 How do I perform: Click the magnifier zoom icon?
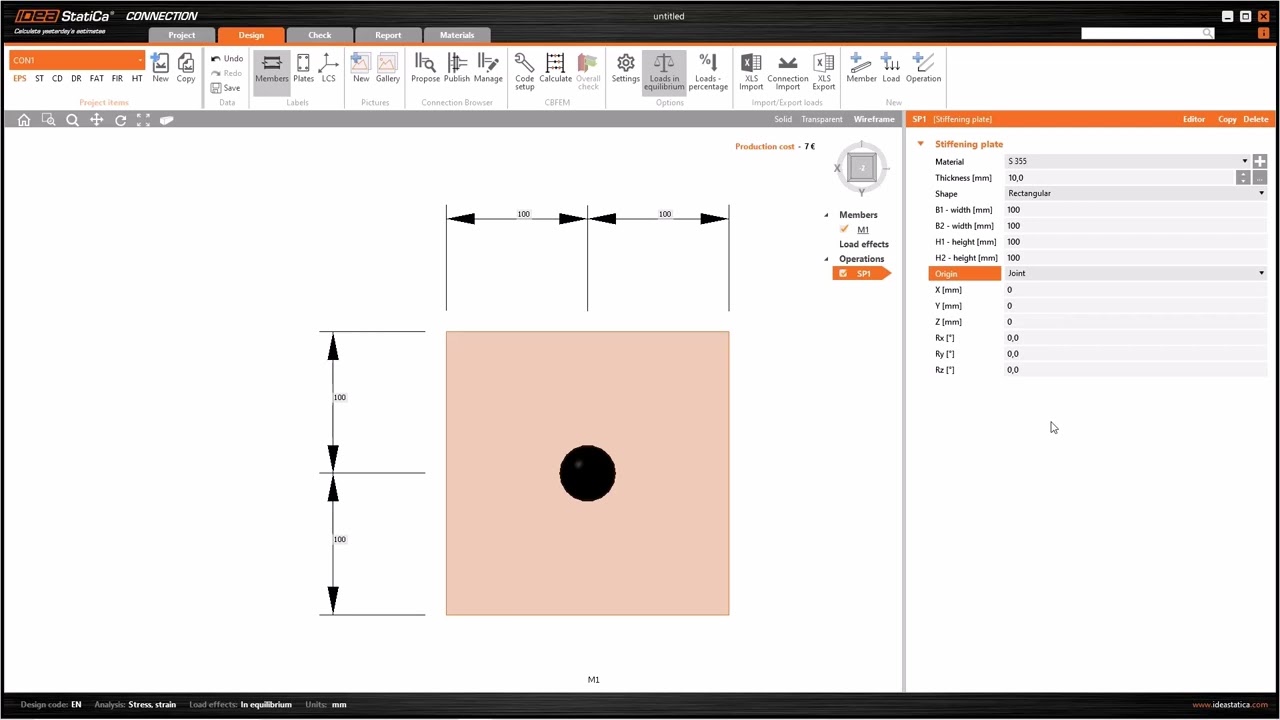click(x=72, y=120)
